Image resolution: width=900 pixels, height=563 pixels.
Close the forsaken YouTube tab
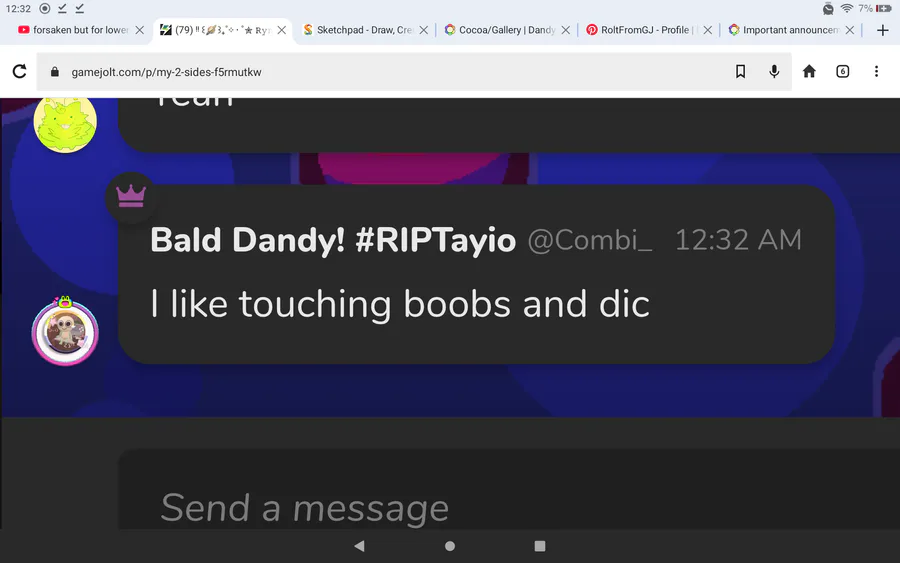(139, 30)
